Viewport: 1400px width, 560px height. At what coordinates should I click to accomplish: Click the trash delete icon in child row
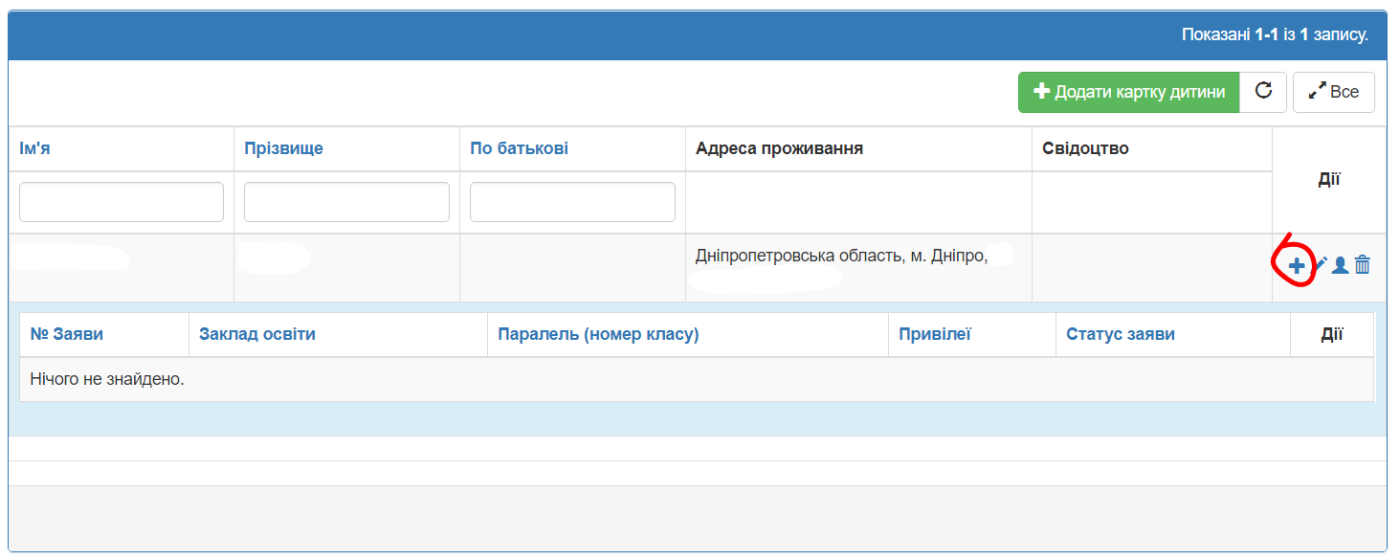1362,265
